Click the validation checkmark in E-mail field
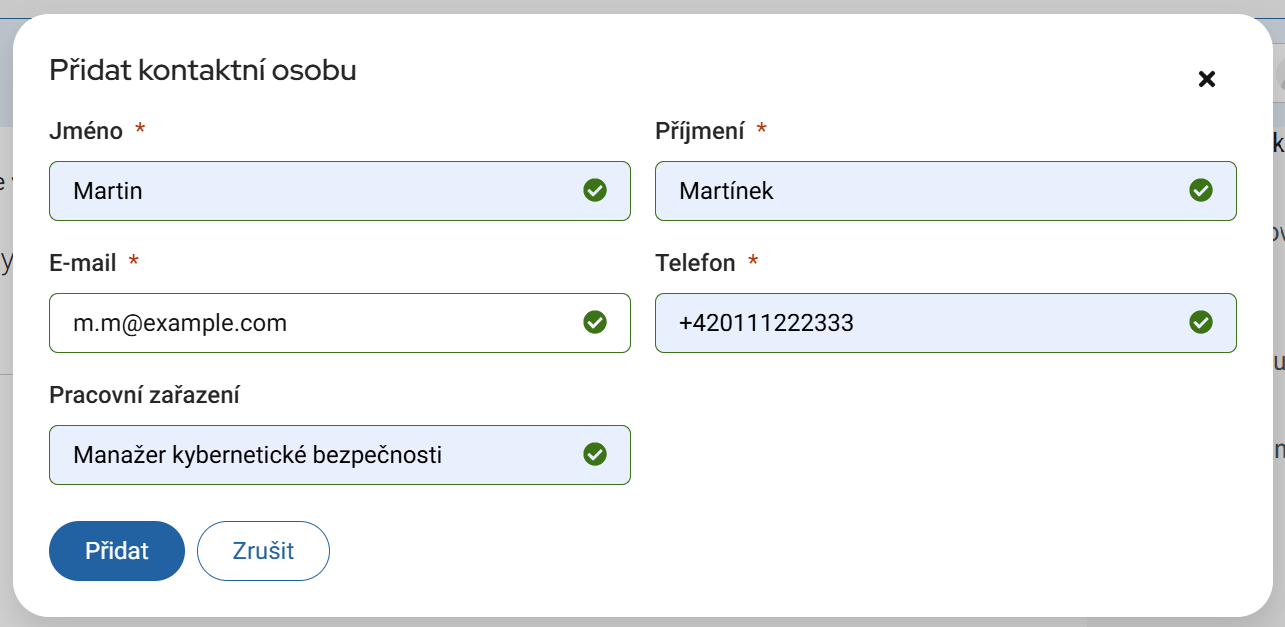 click(x=595, y=322)
